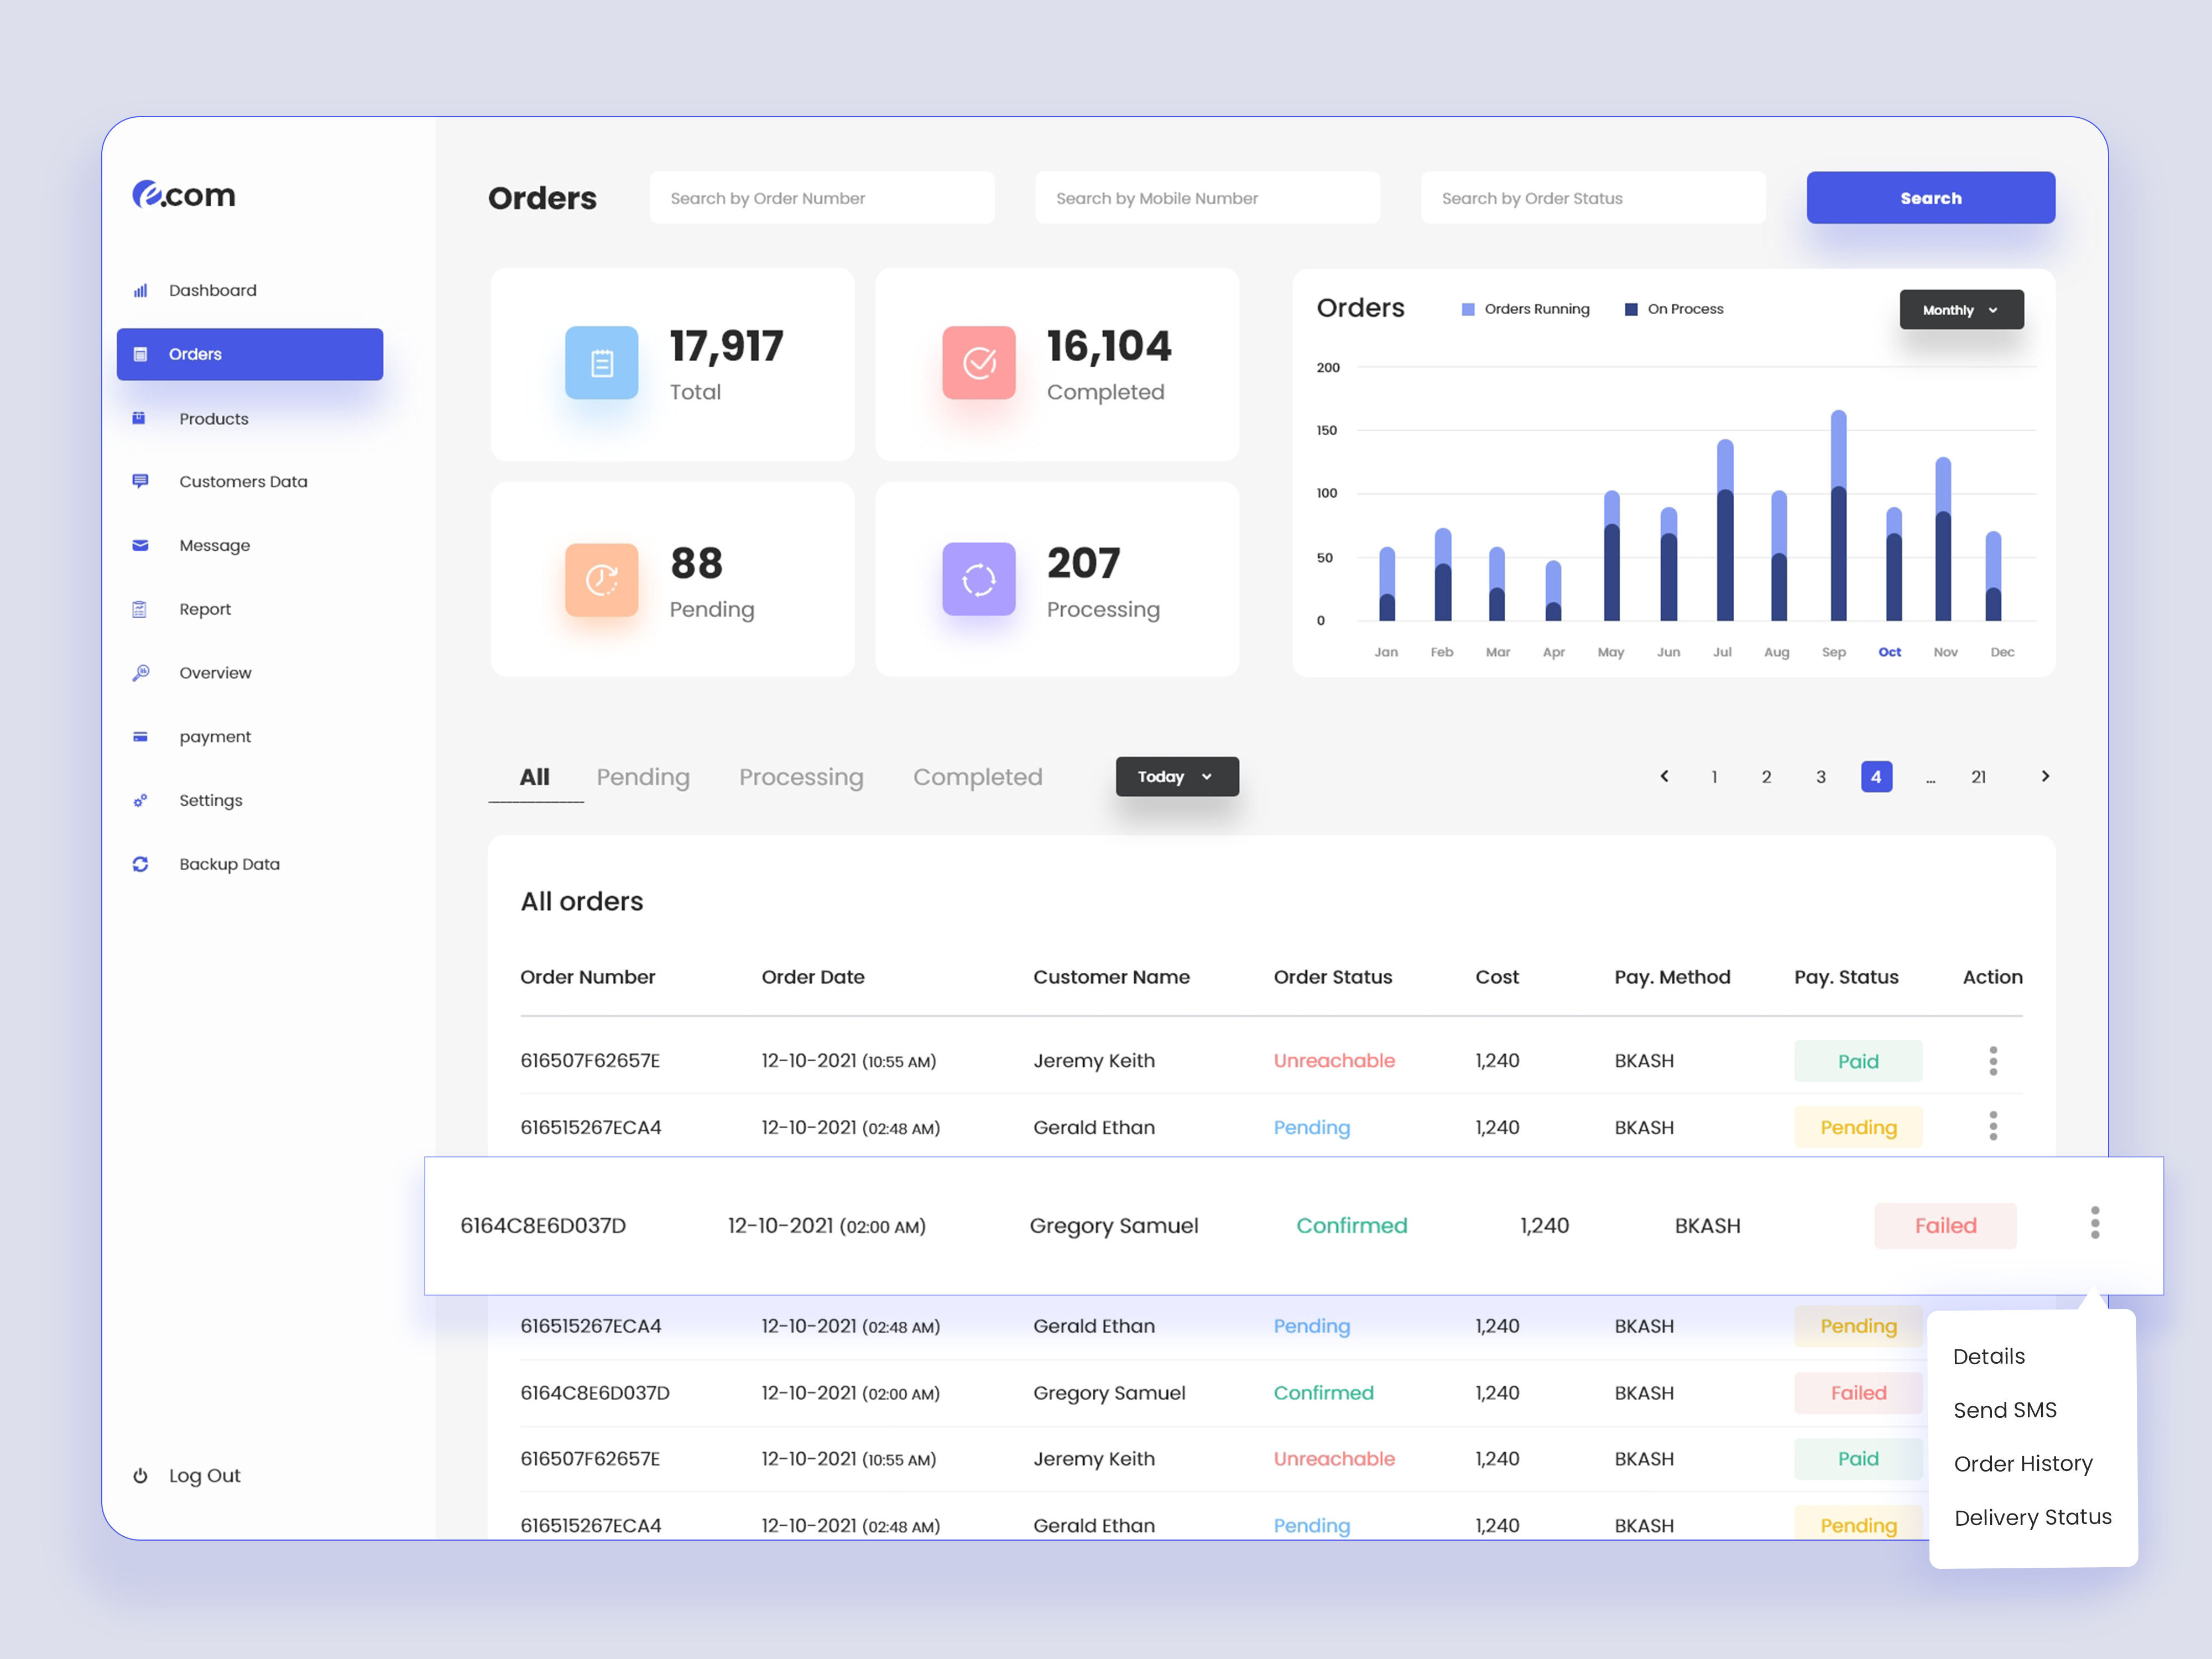2212x1659 pixels.
Task: Jump to page 21
Action: point(1978,777)
